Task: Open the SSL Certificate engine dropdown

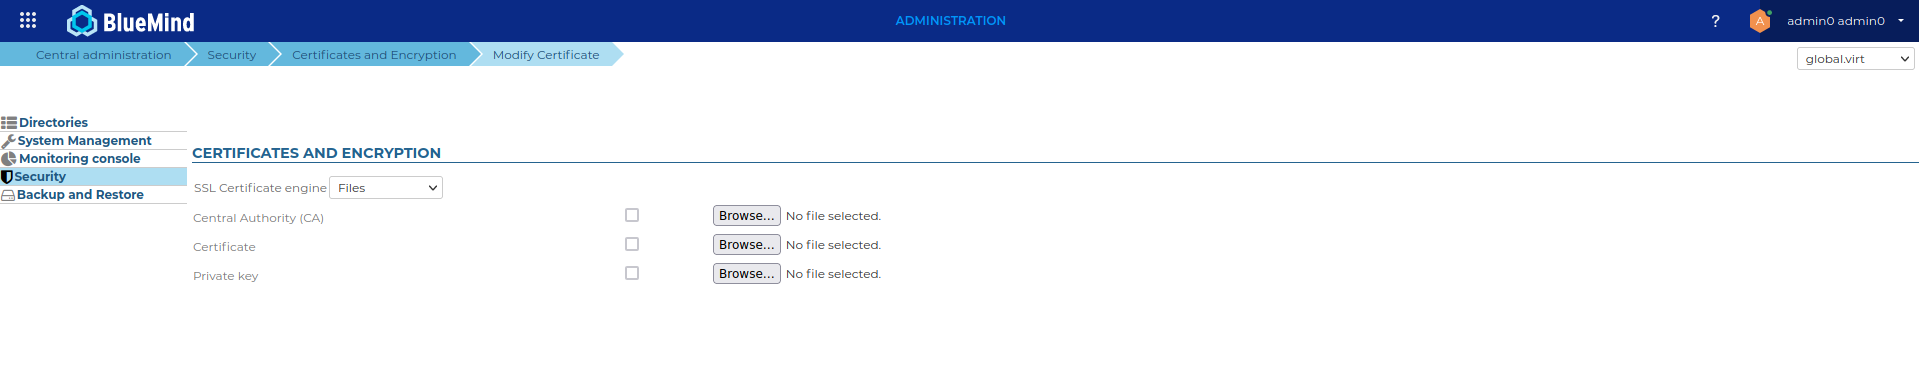Action: 386,188
